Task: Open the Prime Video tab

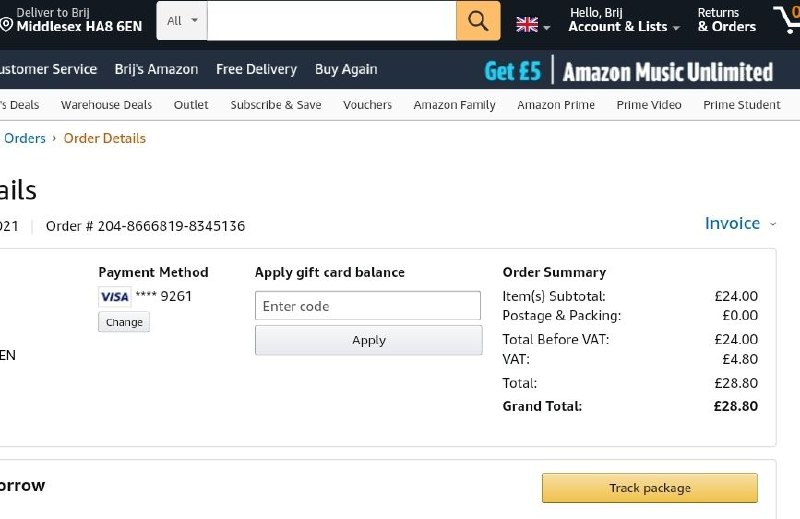Action: click(x=649, y=105)
